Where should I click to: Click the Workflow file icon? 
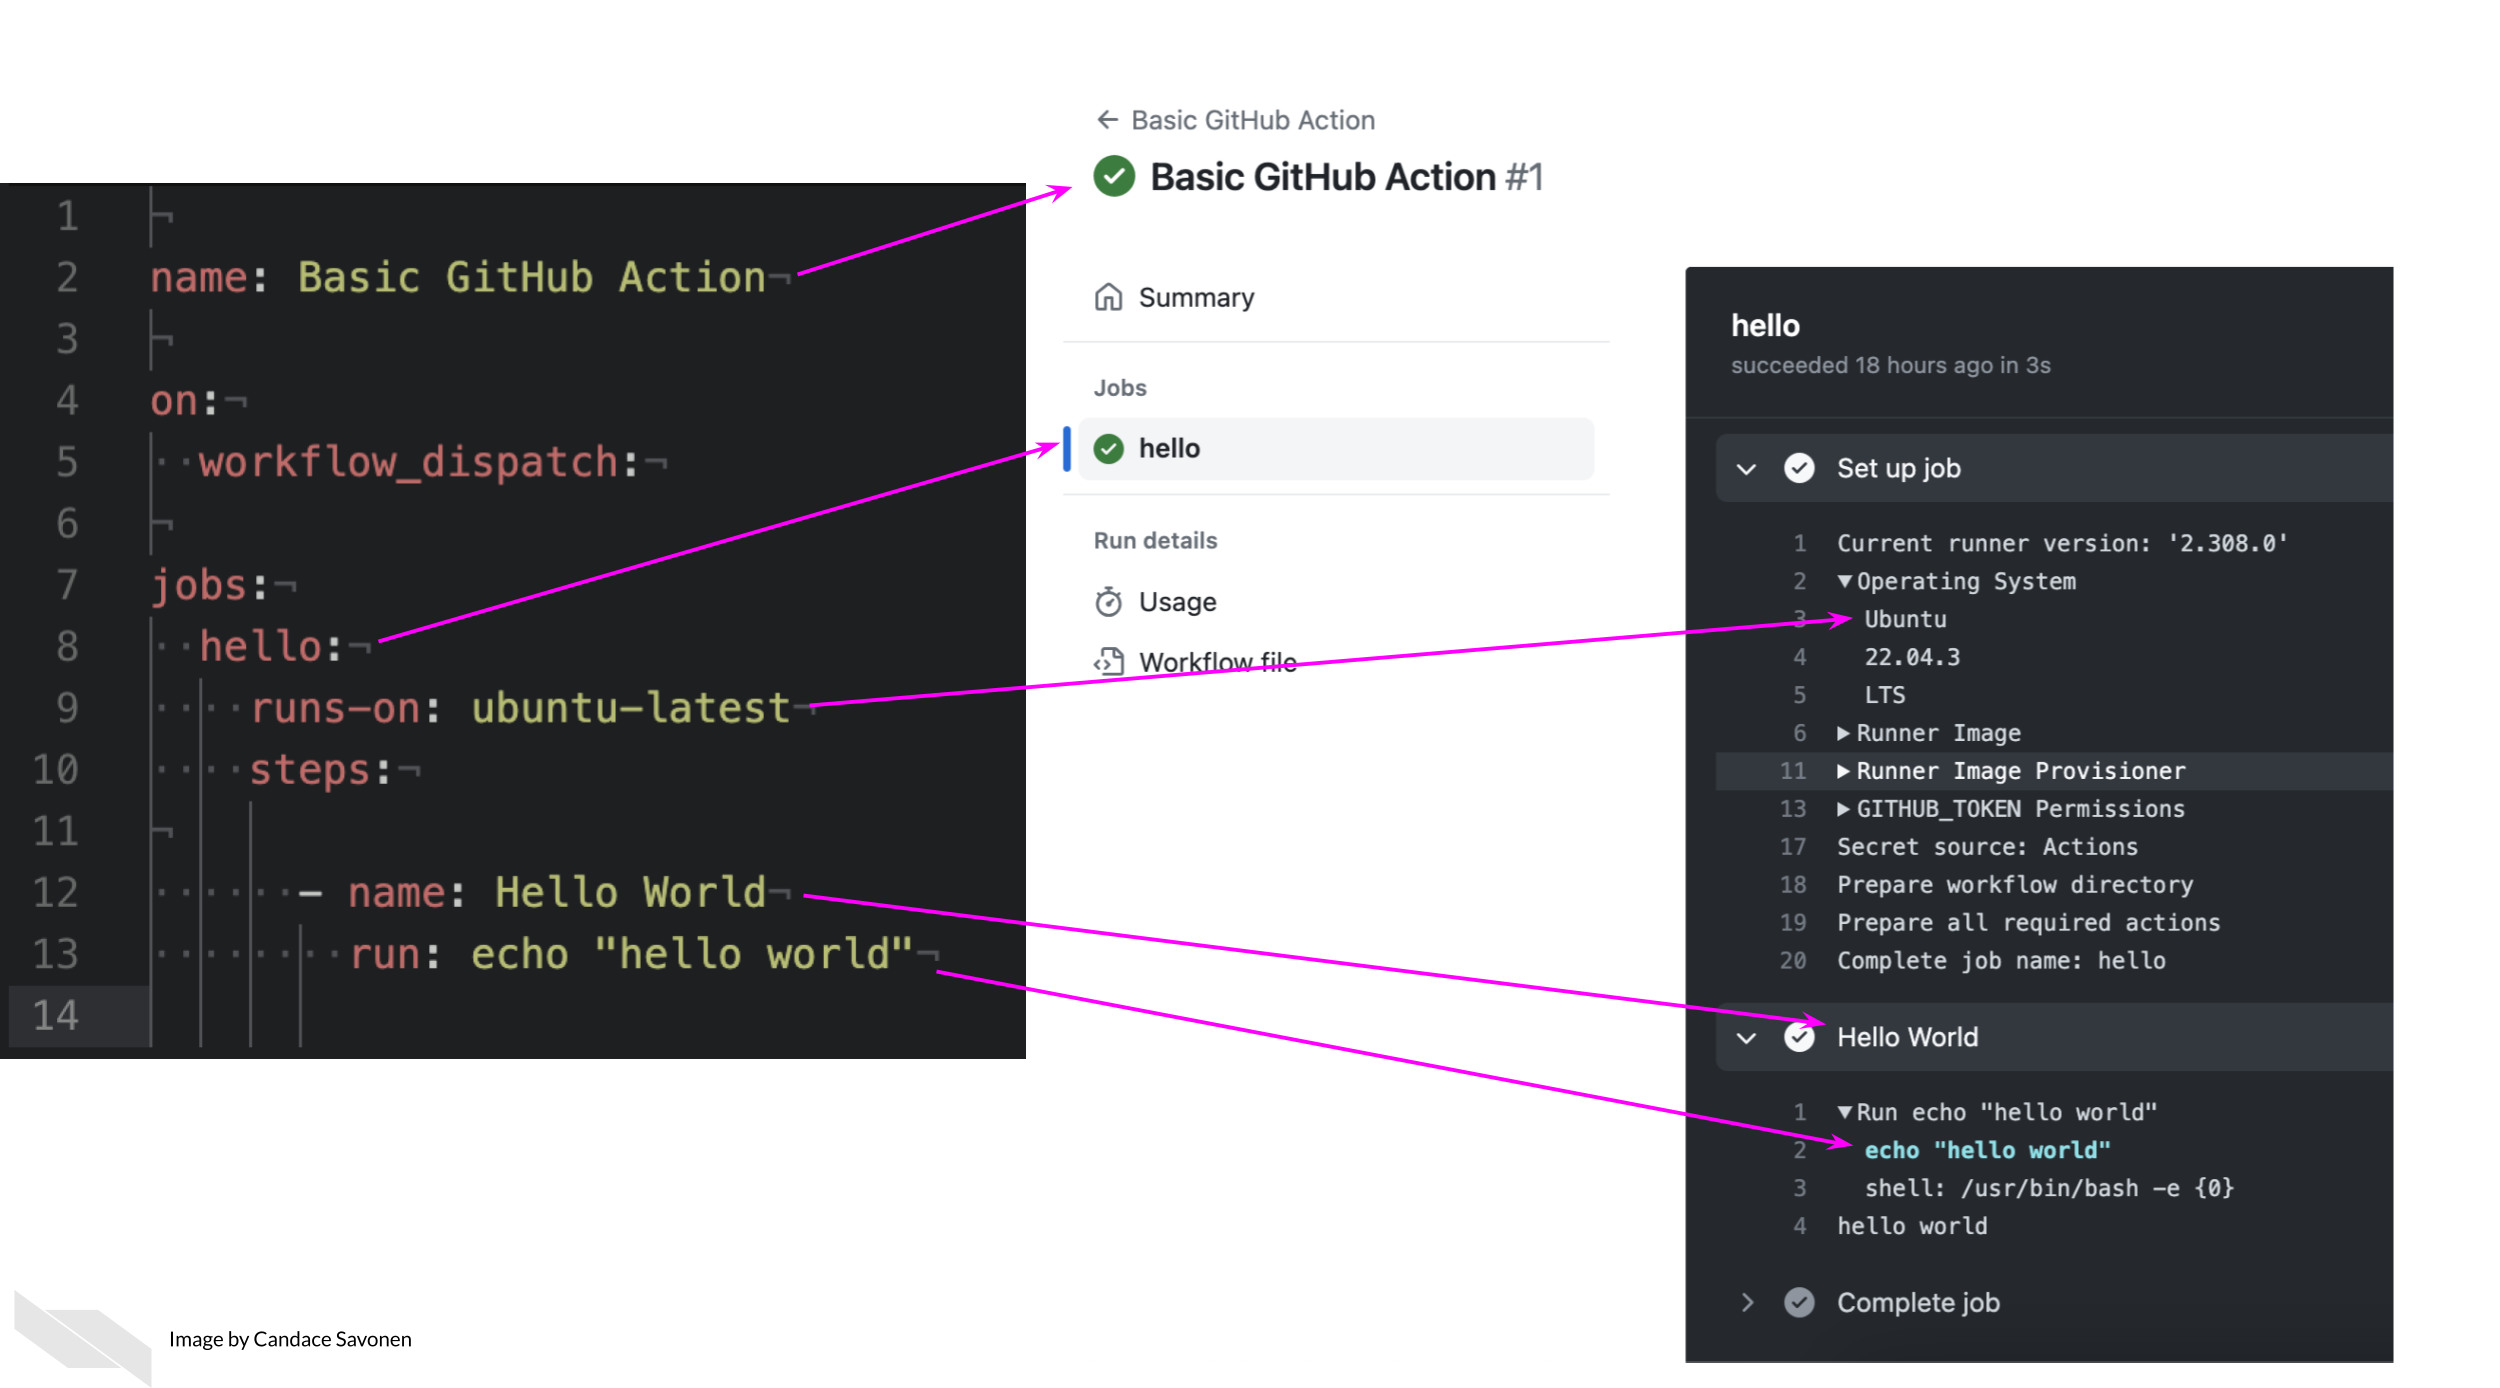coord(1108,662)
